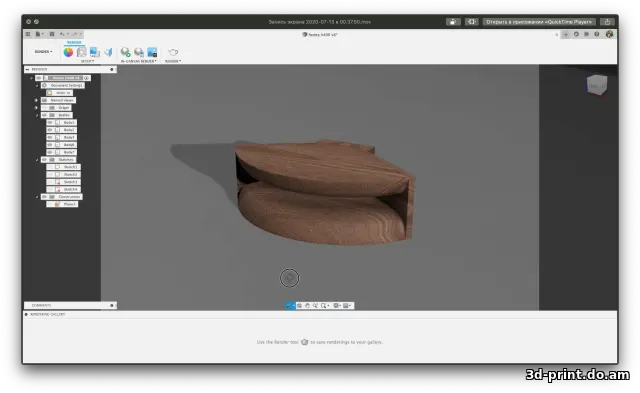The width and height of the screenshot is (640, 393).
Task: Toggle visibility of Body1
Action: pos(50,122)
